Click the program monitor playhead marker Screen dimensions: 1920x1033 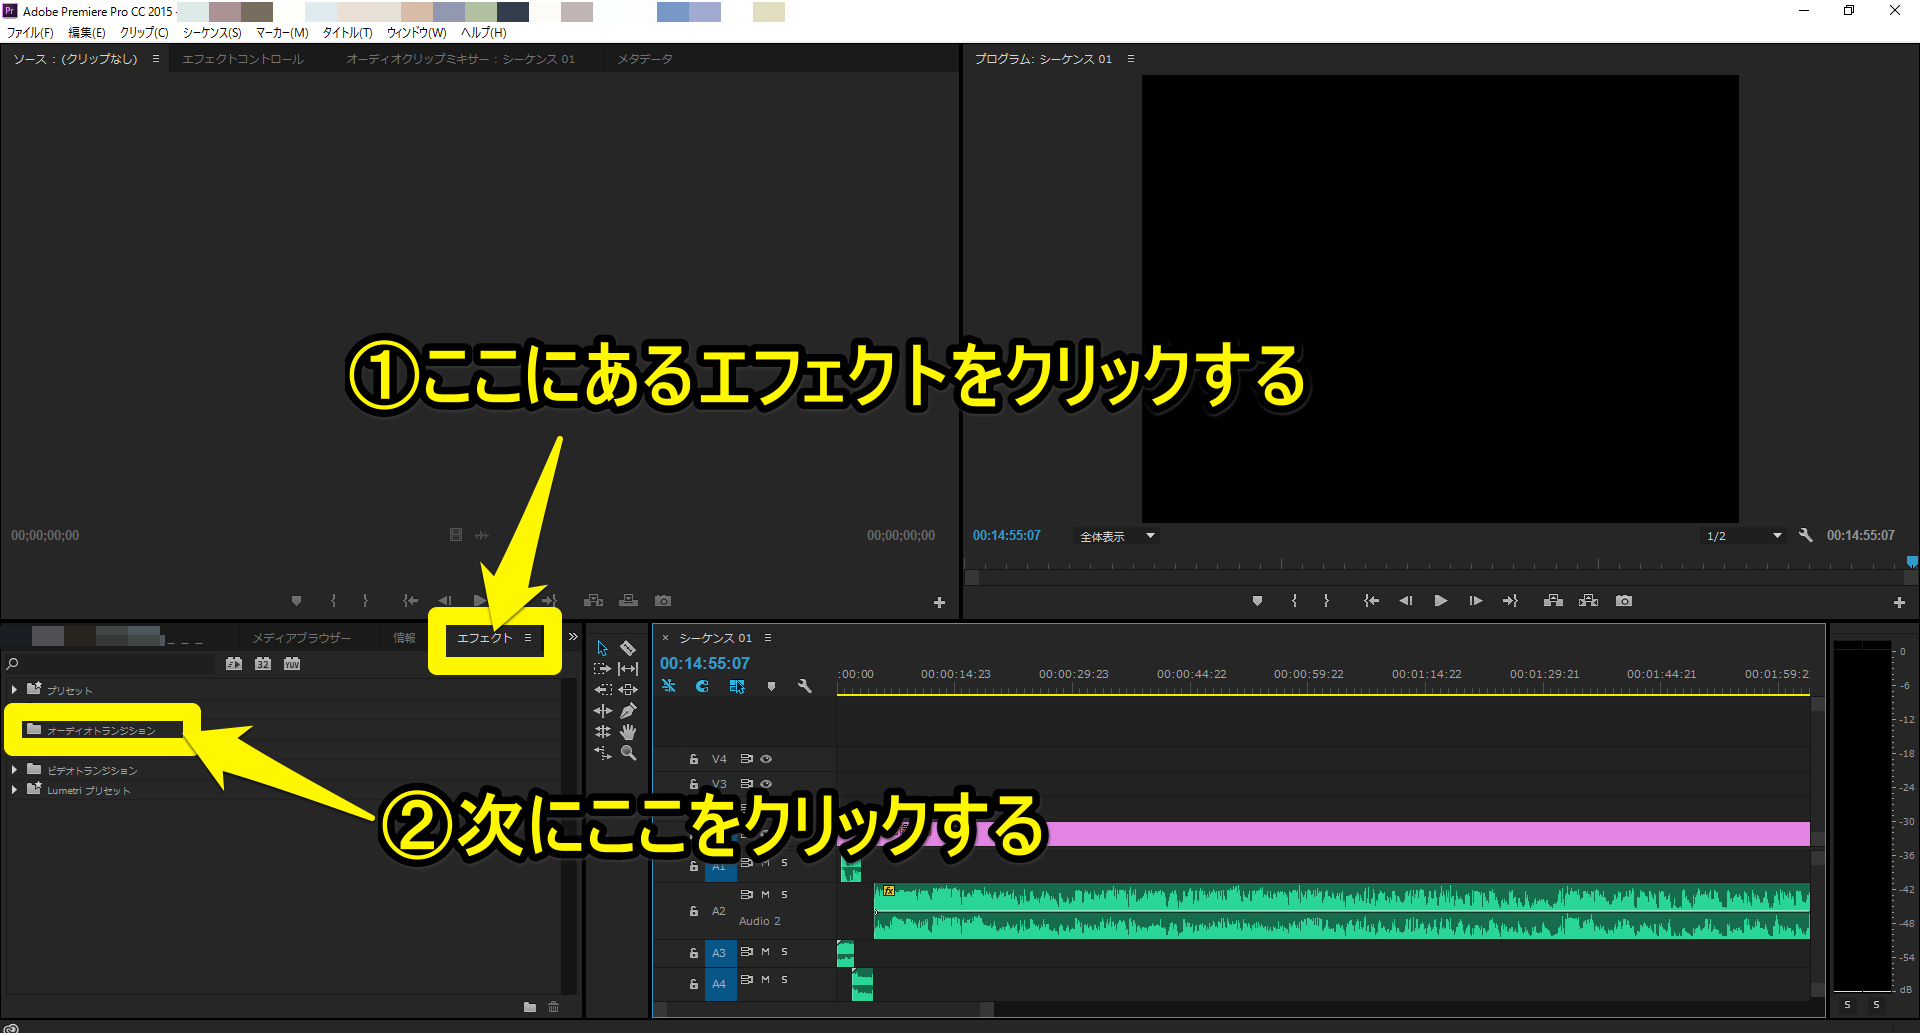click(1912, 562)
